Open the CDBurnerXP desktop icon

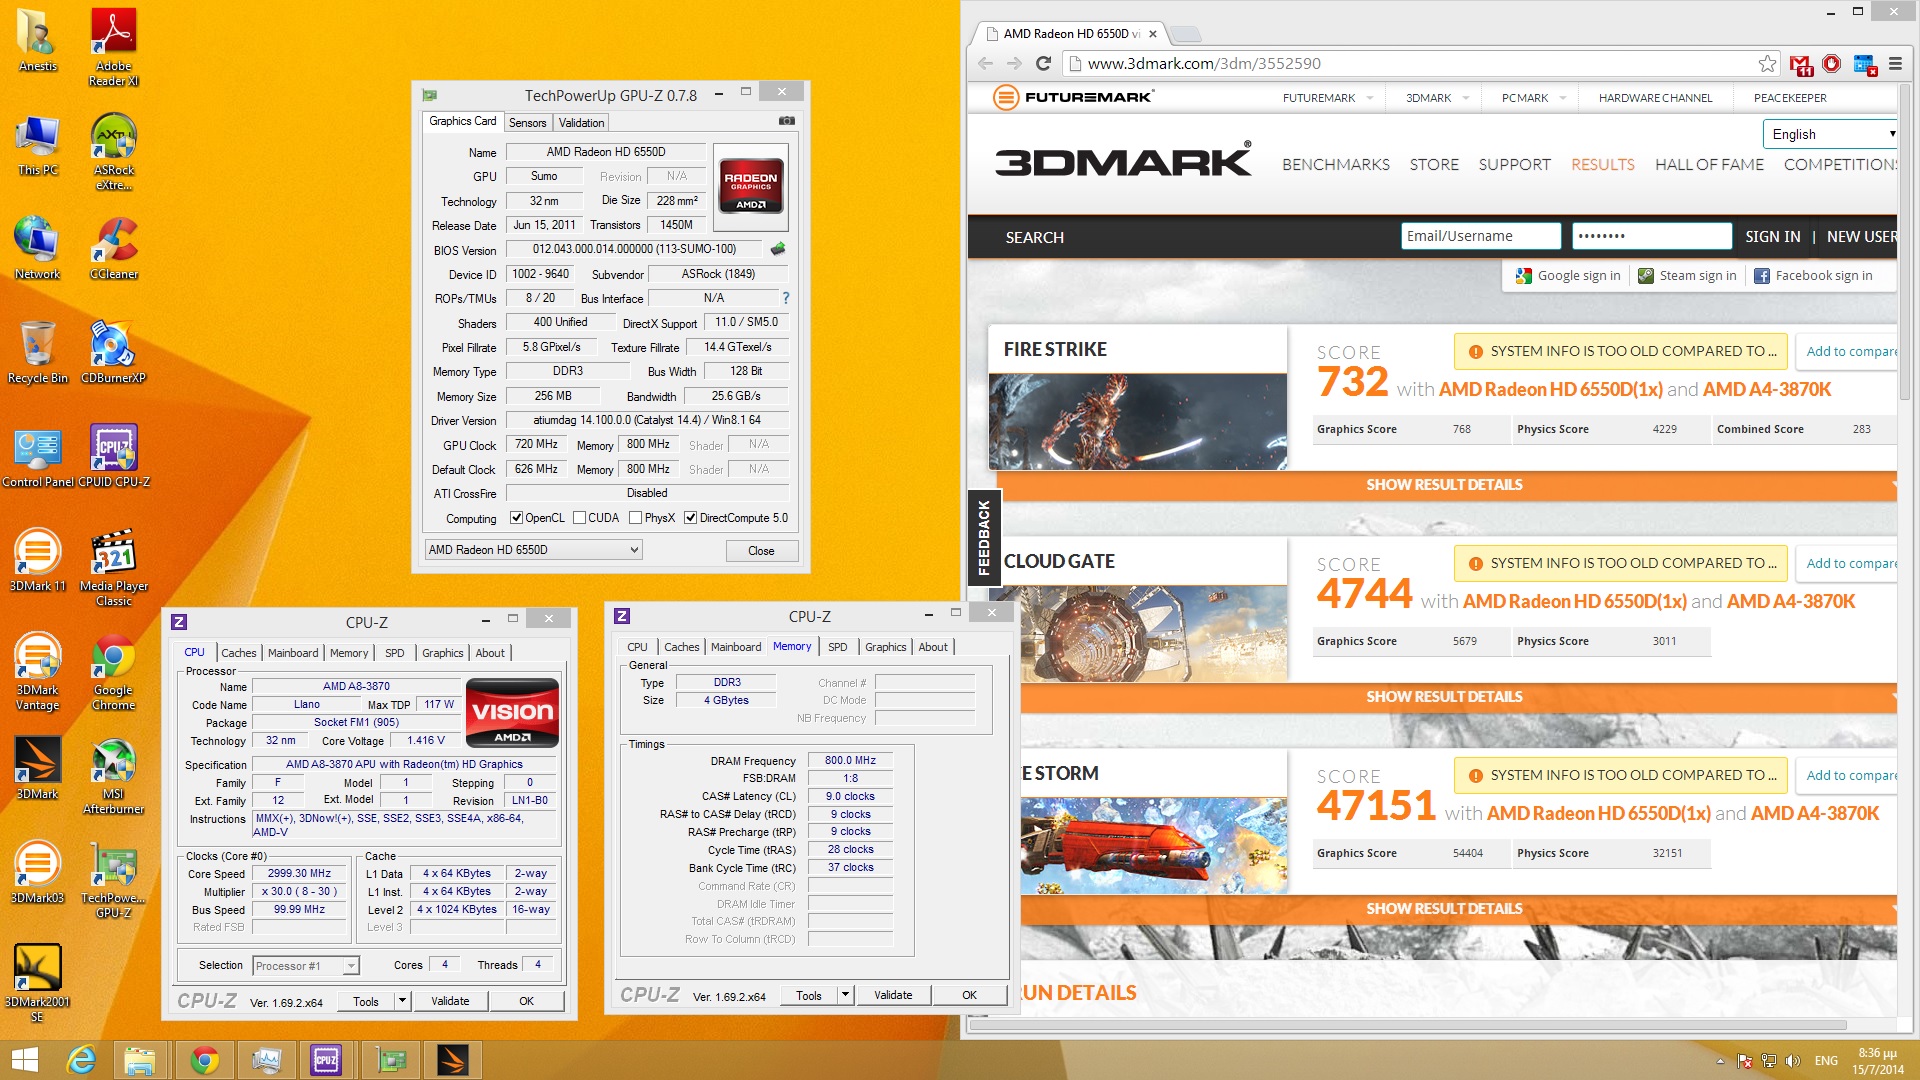click(x=113, y=352)
